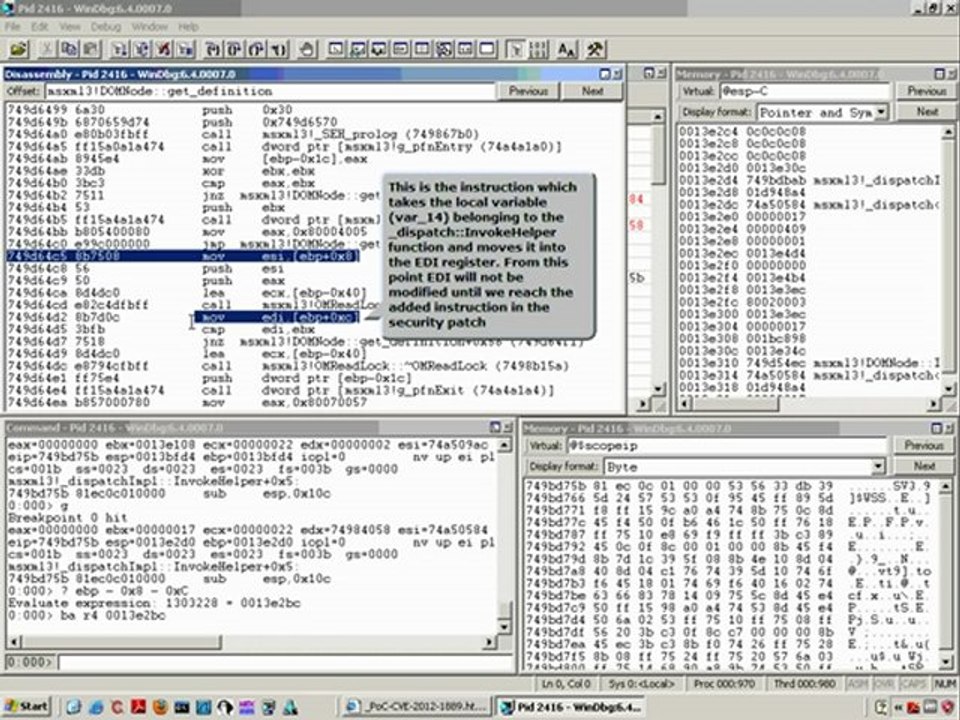The image size is (960, 720).
Task: Open the Watch window via toolbar icon
Action: (358, 50)
